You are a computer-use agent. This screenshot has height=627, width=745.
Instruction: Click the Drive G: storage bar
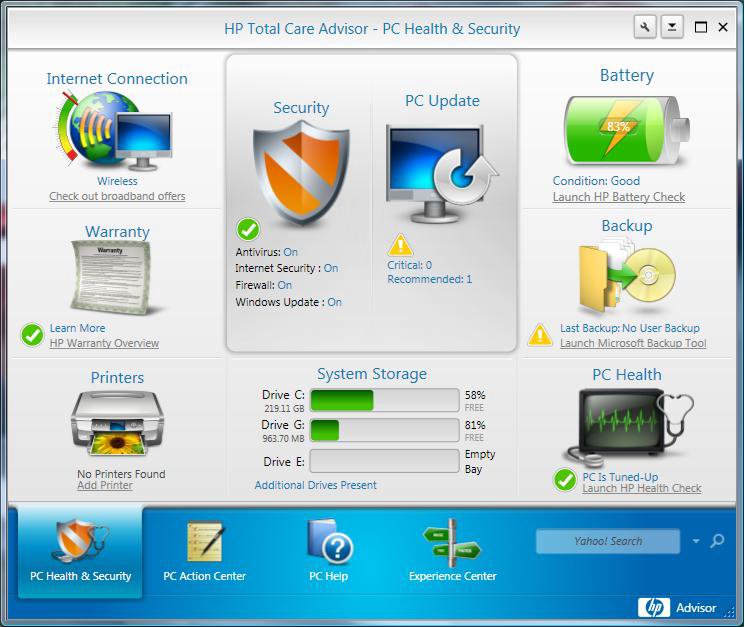pyautogui.click(x=384, y=430)
